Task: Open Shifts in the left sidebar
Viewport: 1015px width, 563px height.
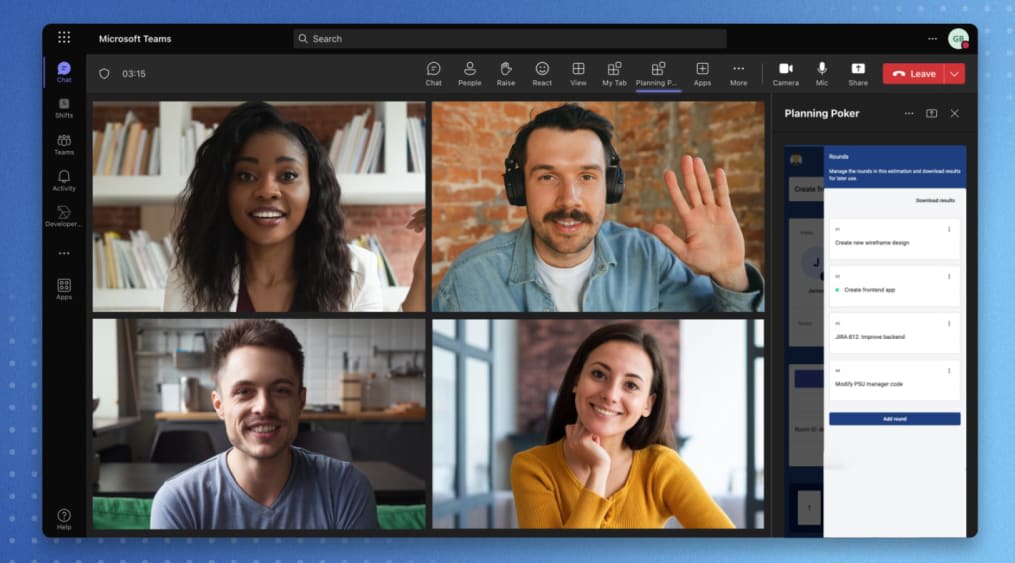Action: pos(64,108)
